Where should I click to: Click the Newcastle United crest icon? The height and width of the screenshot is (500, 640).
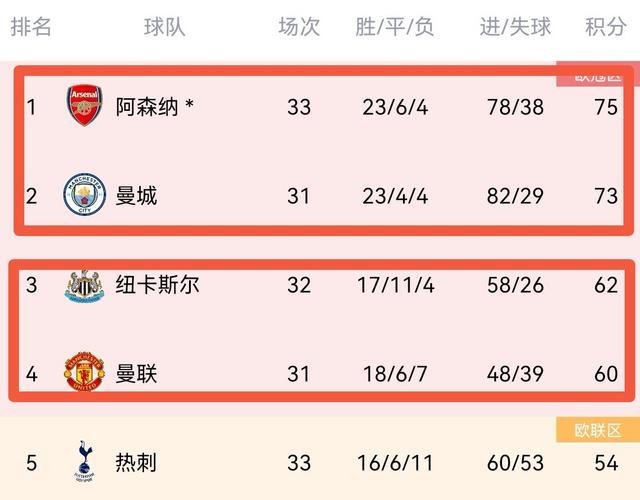pos(84,285)
